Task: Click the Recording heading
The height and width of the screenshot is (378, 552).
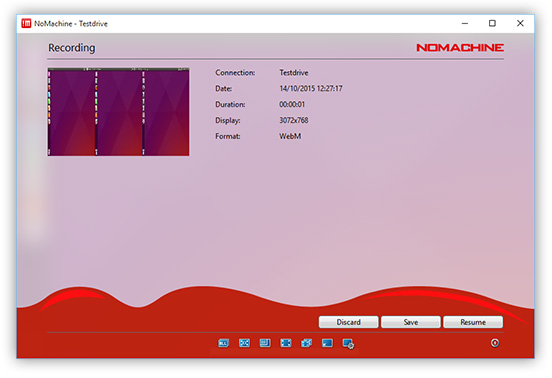Action: [72, 48]
